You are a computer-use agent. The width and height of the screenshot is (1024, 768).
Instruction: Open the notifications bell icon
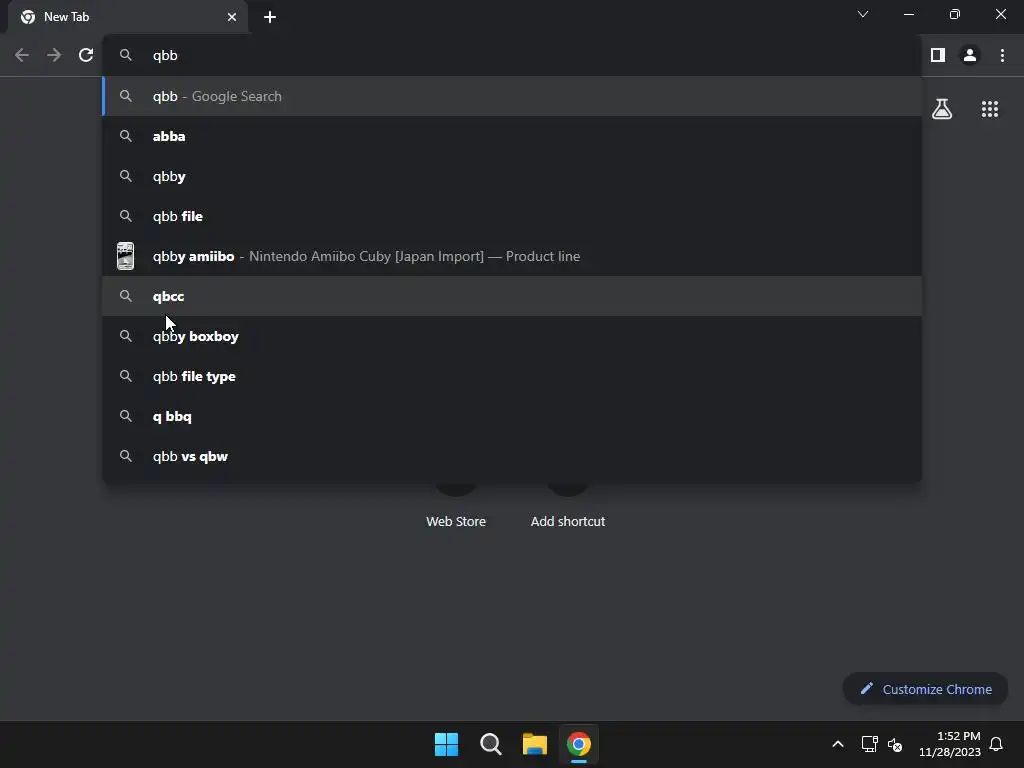(996, 744)
